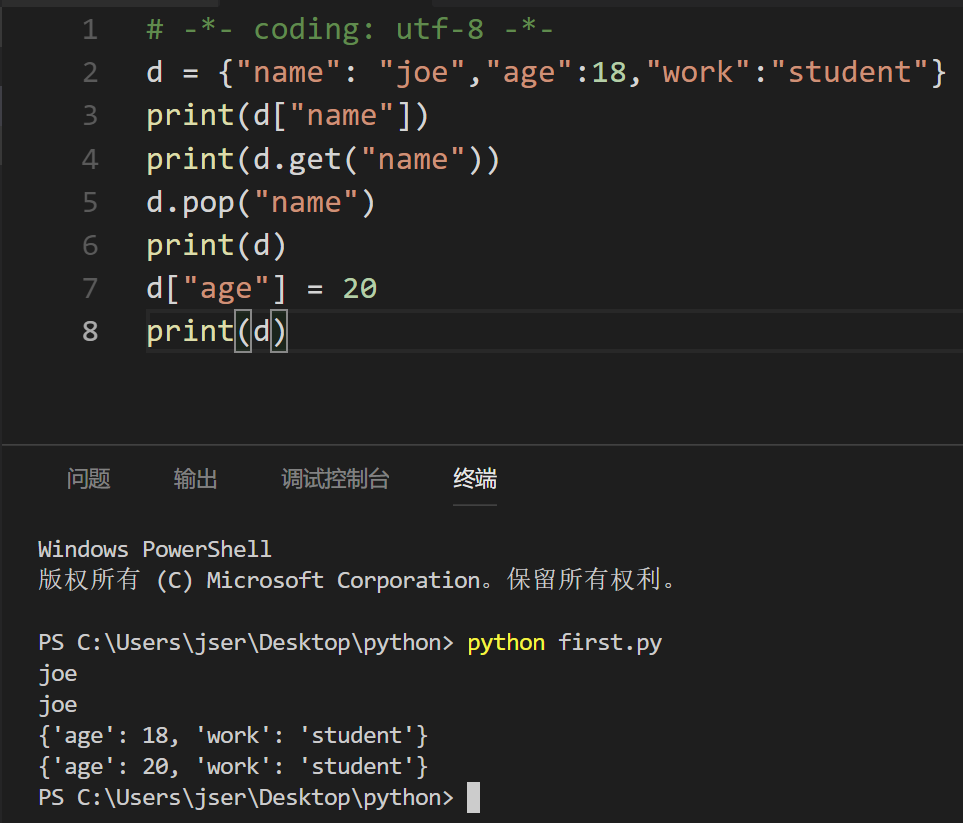Screen dimensions: 963x823
Task: Click first joe output line
Action: [x=58, y=674]
